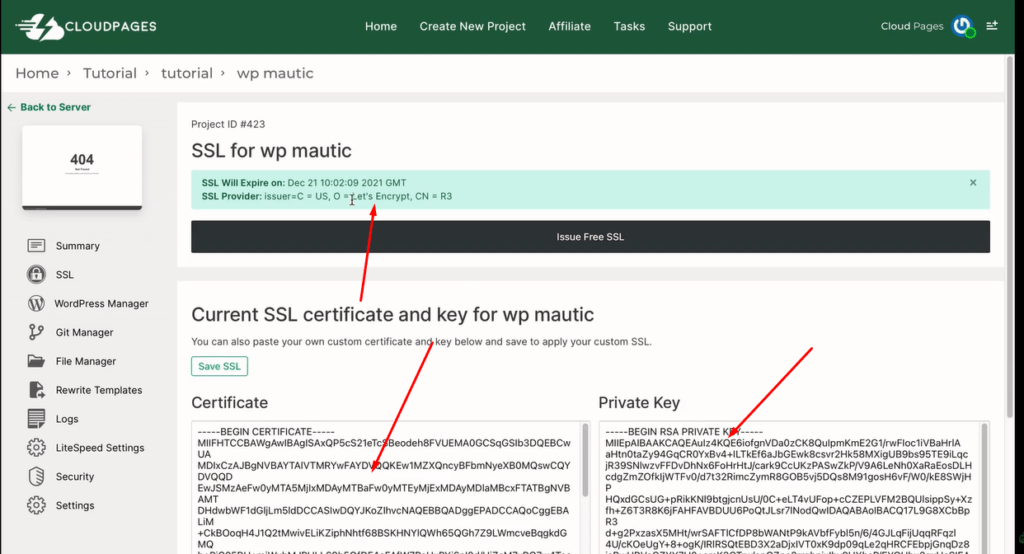The height and width of the screenshot is (554, 1024).
Task: Click the lowercase tutorial breadcrumb
Action: 187,73
